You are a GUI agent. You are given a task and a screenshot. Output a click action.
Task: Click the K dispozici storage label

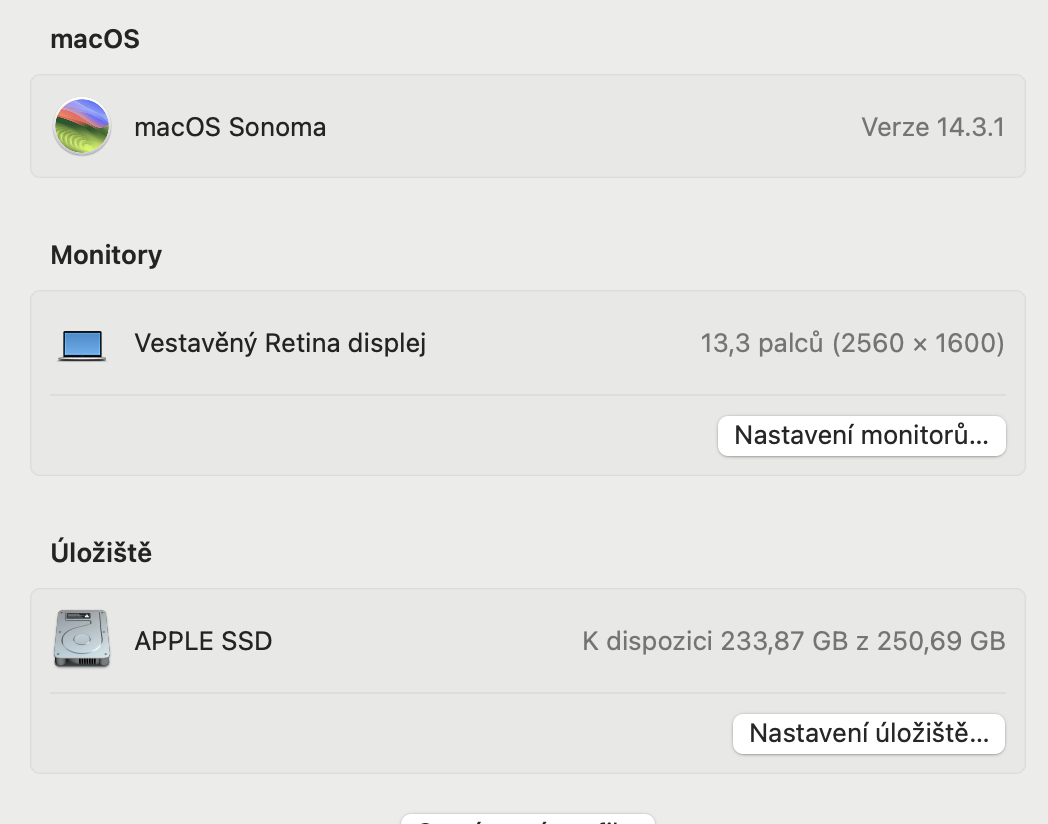point(647,641)
